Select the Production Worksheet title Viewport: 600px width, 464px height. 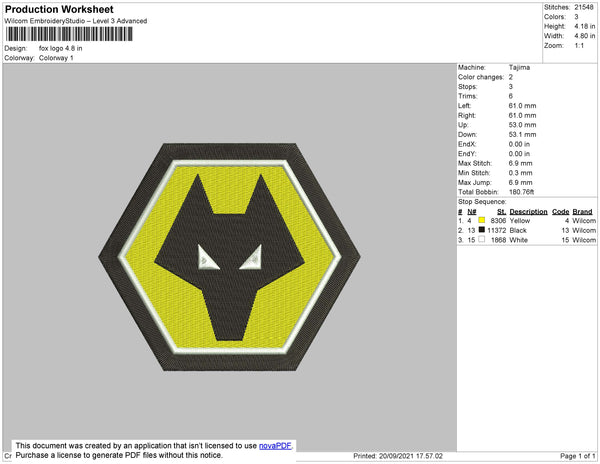(59, 10)
